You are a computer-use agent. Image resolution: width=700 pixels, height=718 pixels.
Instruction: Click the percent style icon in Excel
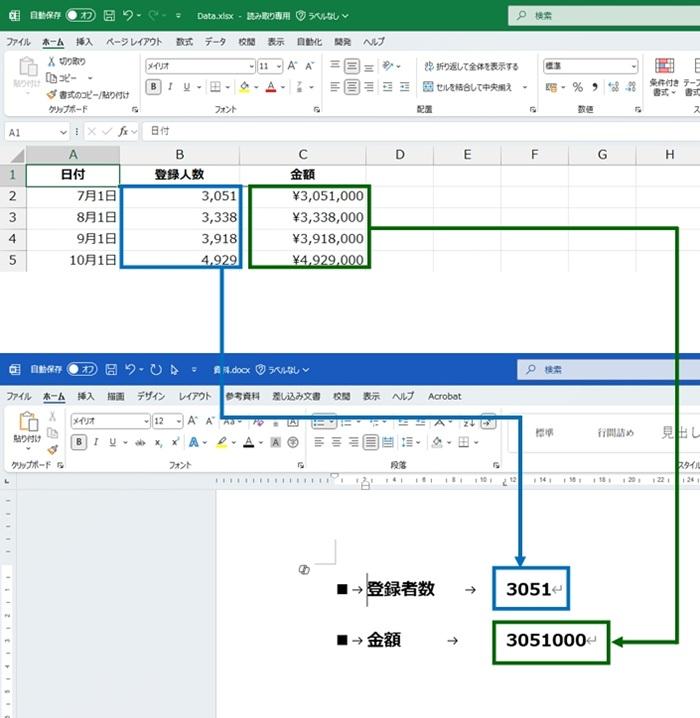578,87
